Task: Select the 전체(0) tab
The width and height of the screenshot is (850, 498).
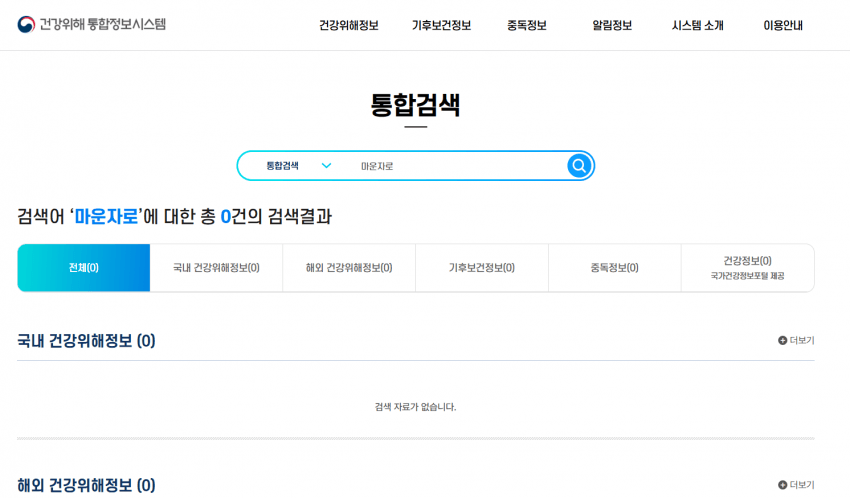Action: (83, 268)
